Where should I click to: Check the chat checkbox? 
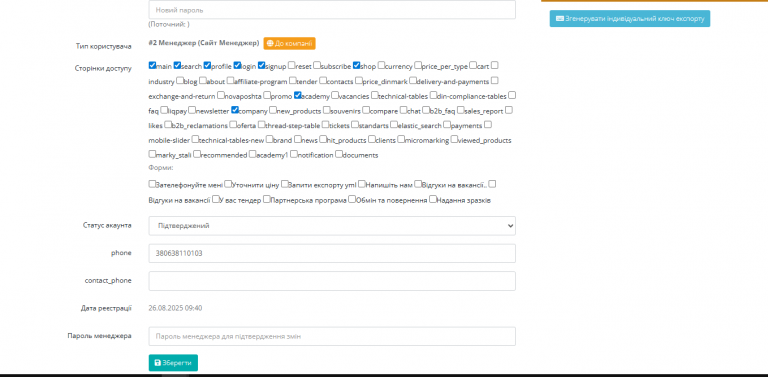pos(404,110)
